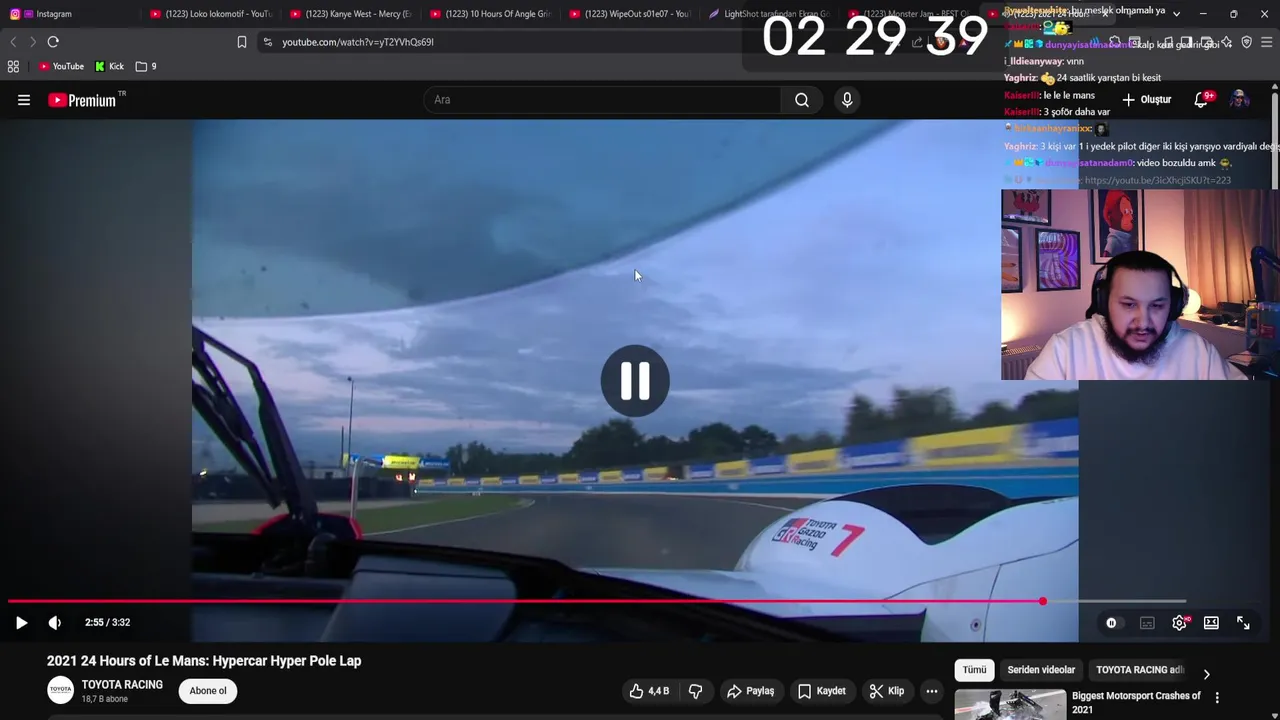
Task: Enter fullscreen mode in the player
Action: point(1243,623)
